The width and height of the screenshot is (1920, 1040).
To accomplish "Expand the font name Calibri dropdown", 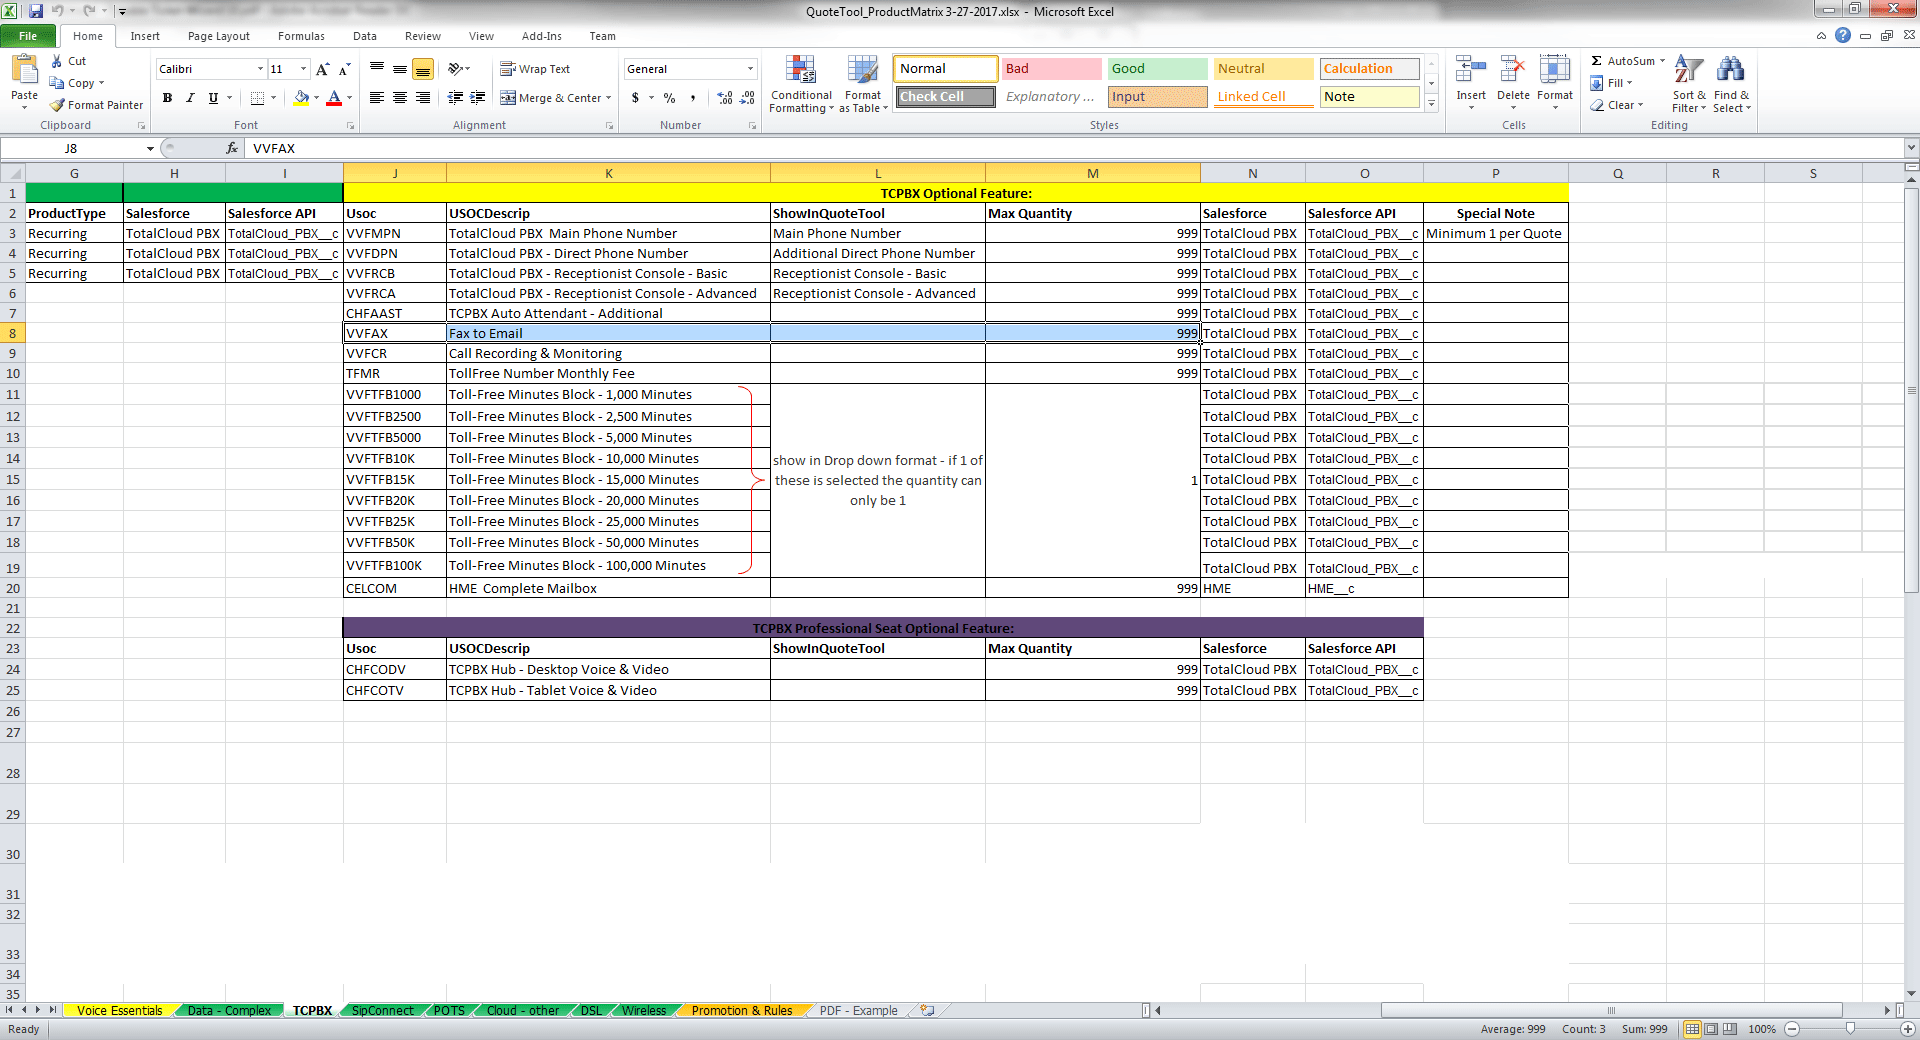I will pyautogui.click(x=260, y=69).
